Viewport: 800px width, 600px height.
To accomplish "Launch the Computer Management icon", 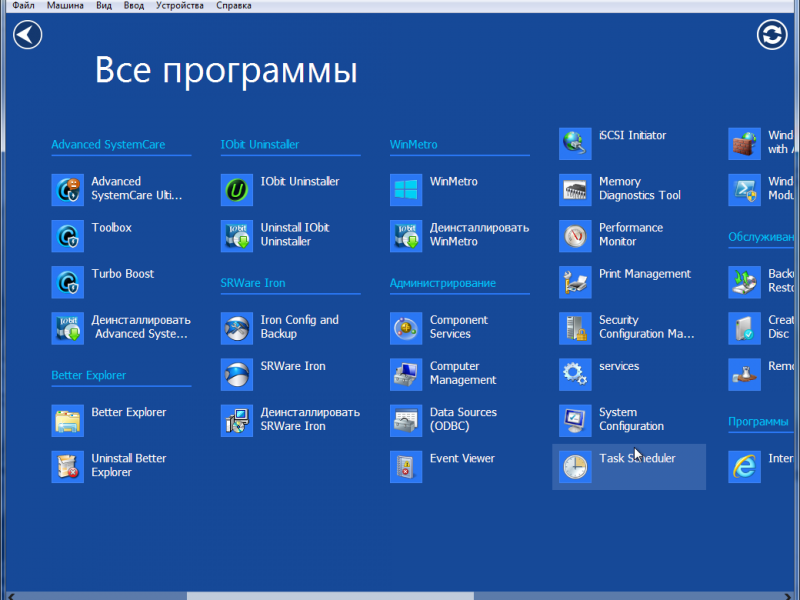I will [x=406, y=374].
